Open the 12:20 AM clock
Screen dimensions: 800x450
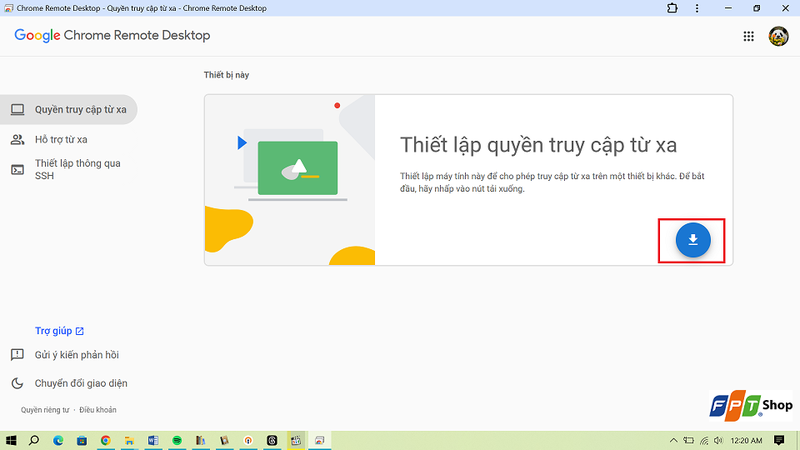(x=746, y=440)
